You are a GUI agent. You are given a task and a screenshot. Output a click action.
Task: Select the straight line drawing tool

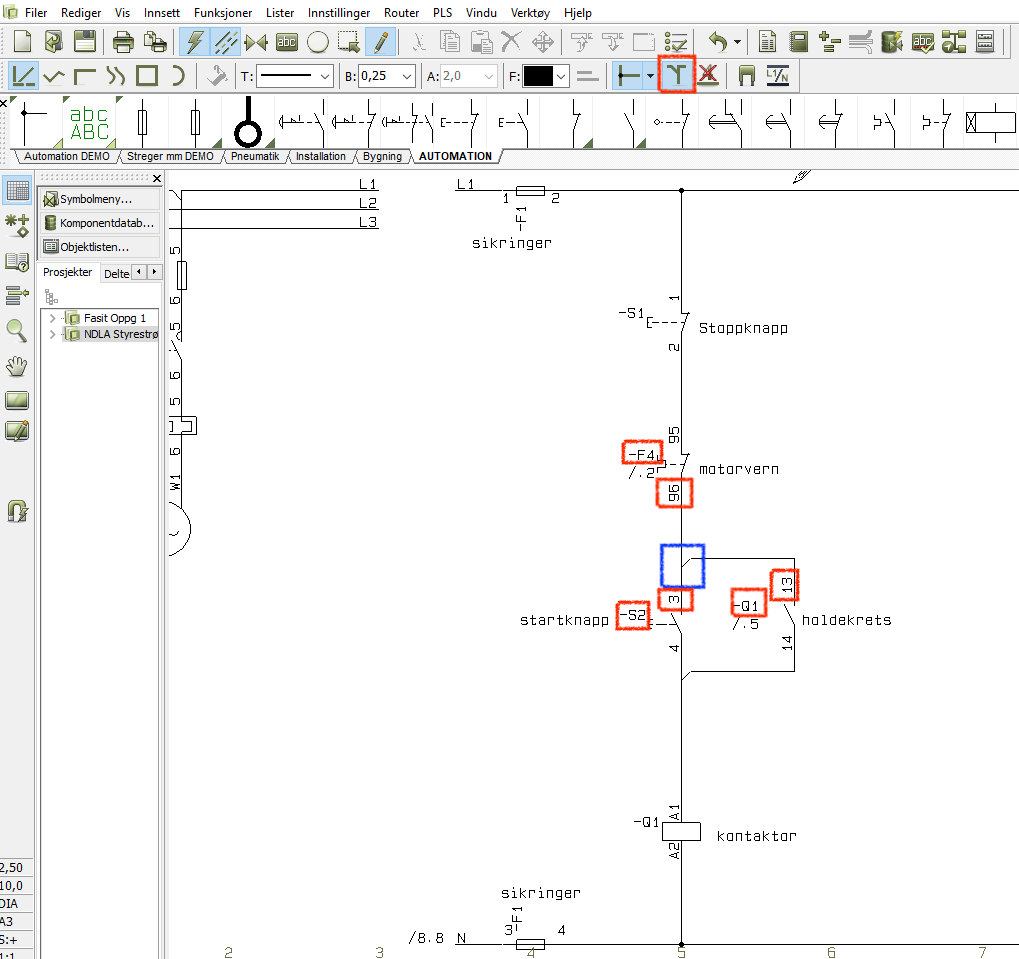[x=23, y=76]
